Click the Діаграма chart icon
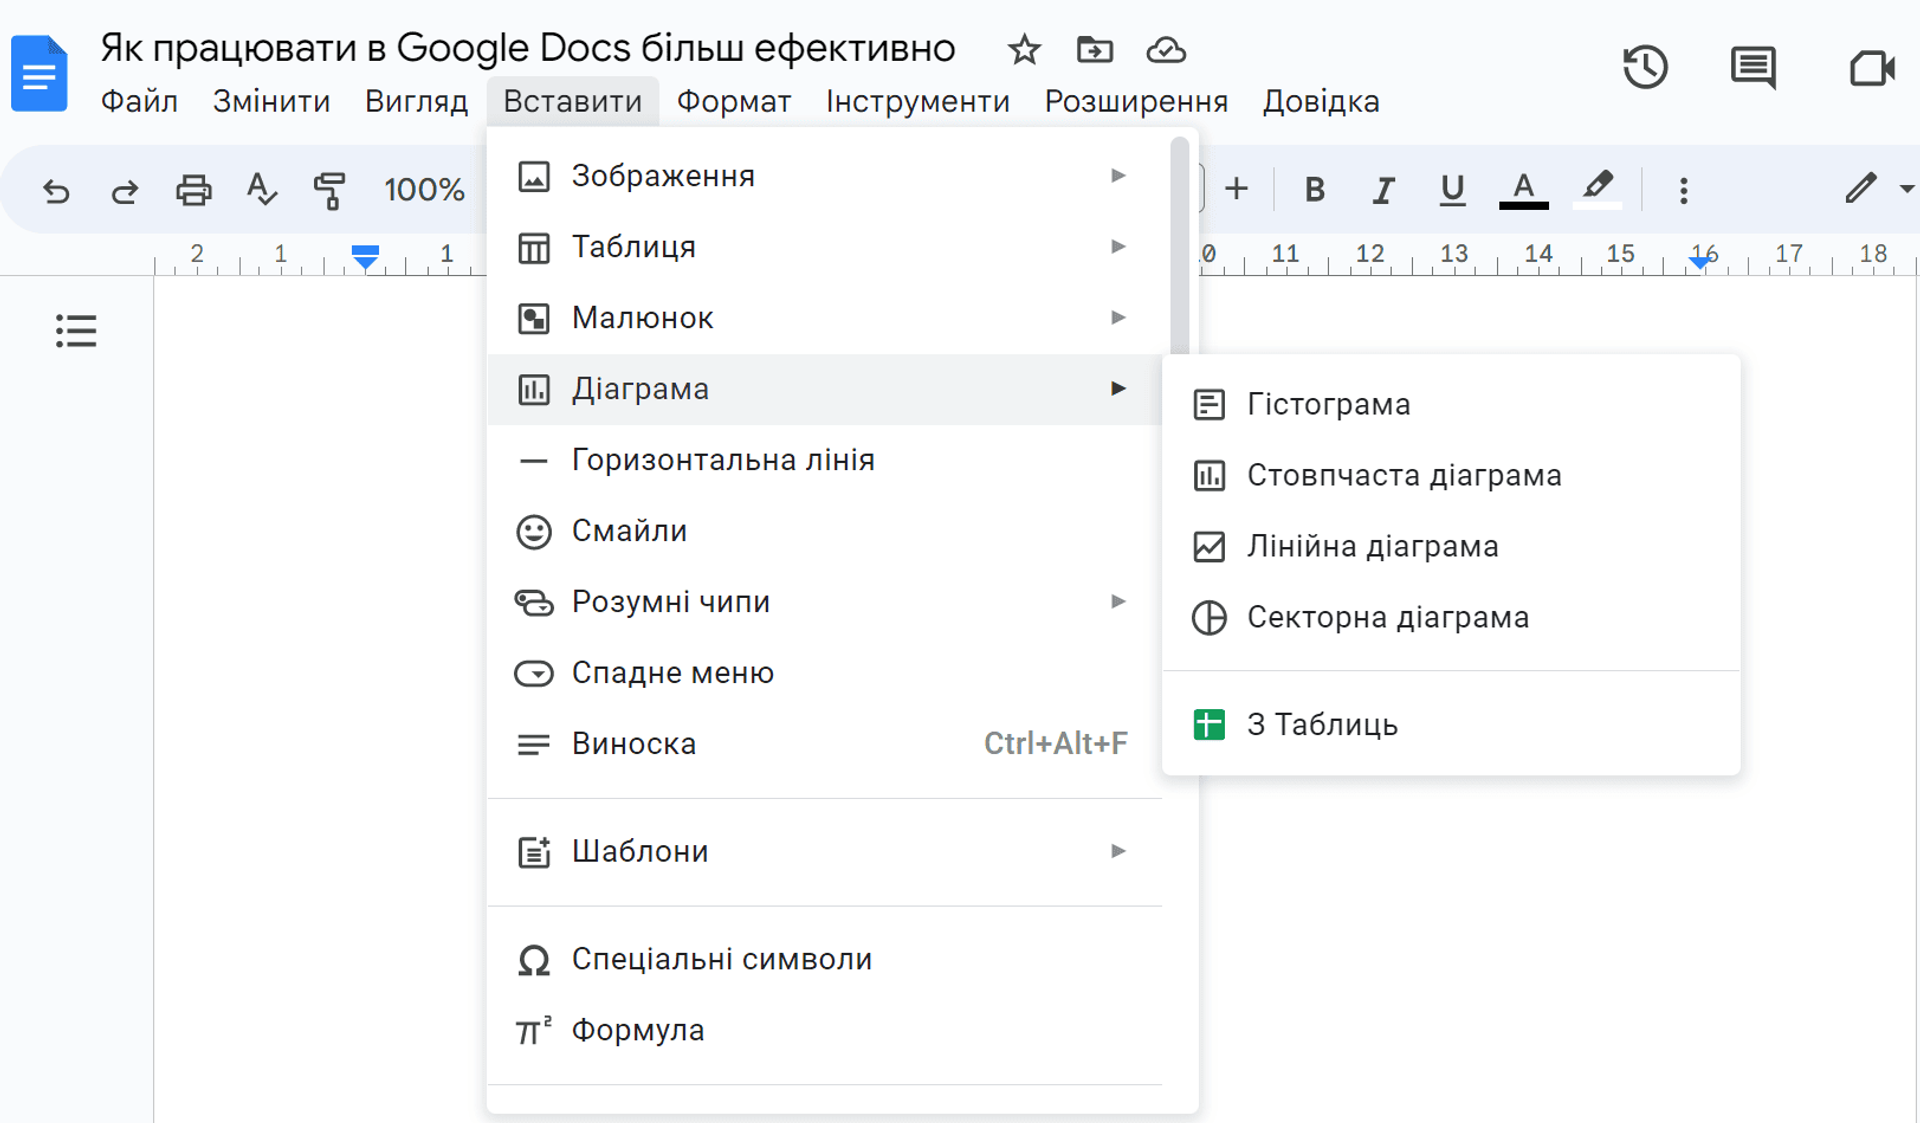 click(x=533, y=389)
